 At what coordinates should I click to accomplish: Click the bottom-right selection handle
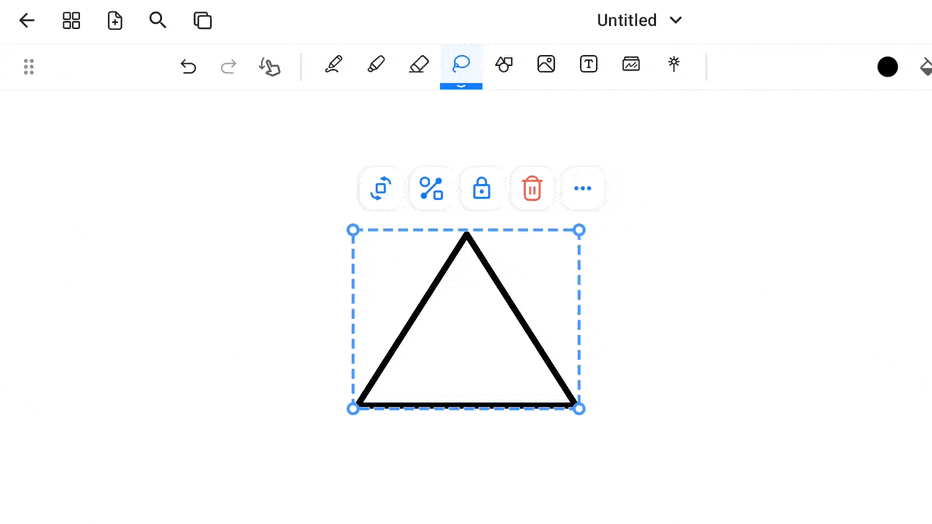[580, 409]
